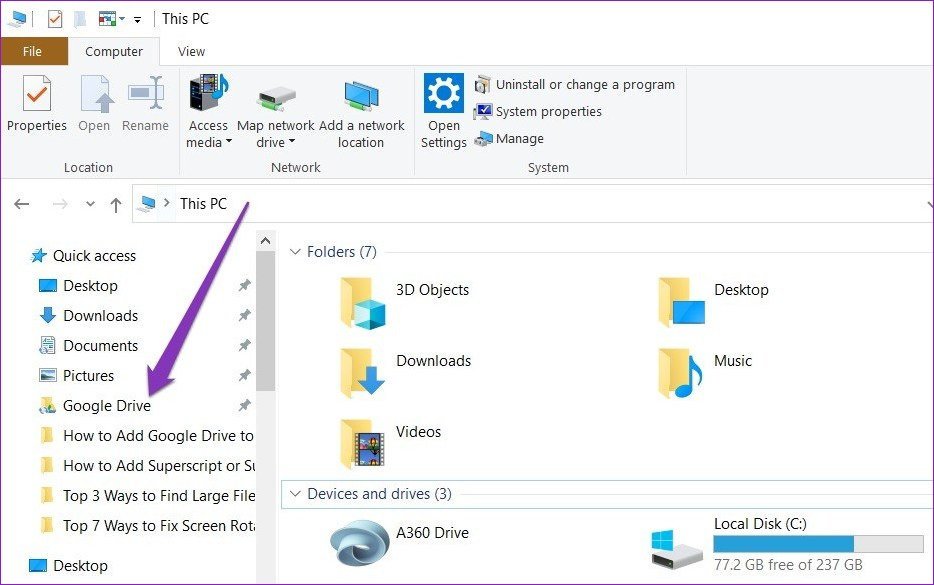Open the File menu
This screenshot has height=585, width=934.
click(34, 50)
